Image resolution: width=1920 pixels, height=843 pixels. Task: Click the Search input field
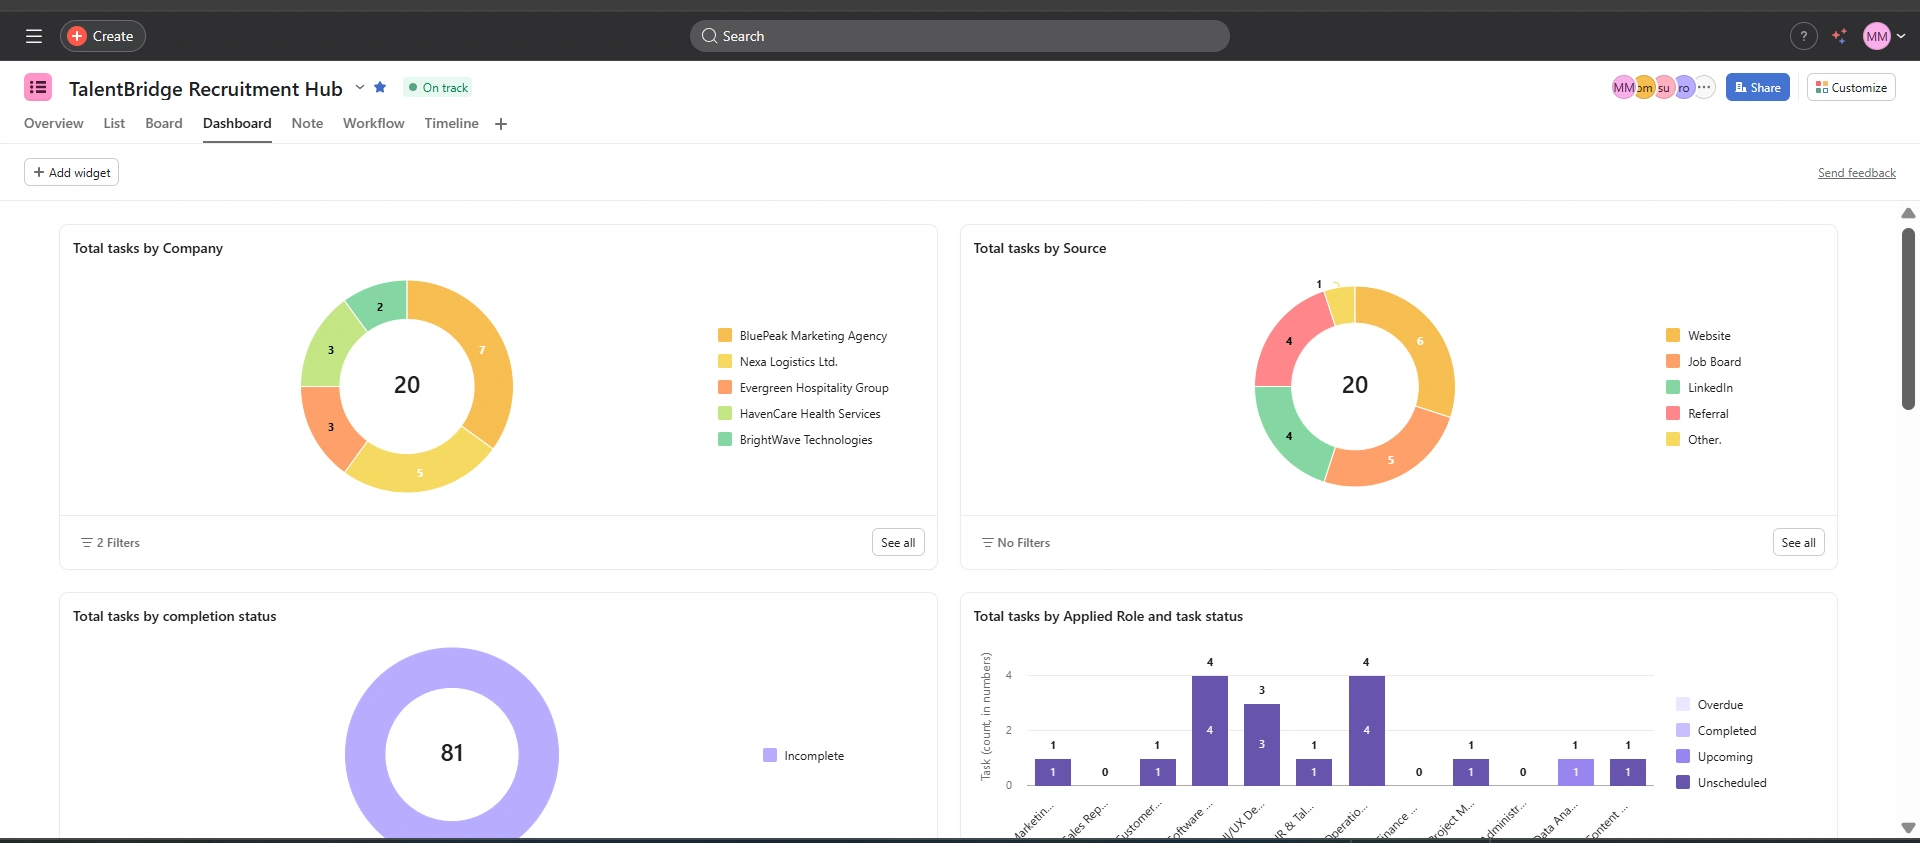coord(960,36)
